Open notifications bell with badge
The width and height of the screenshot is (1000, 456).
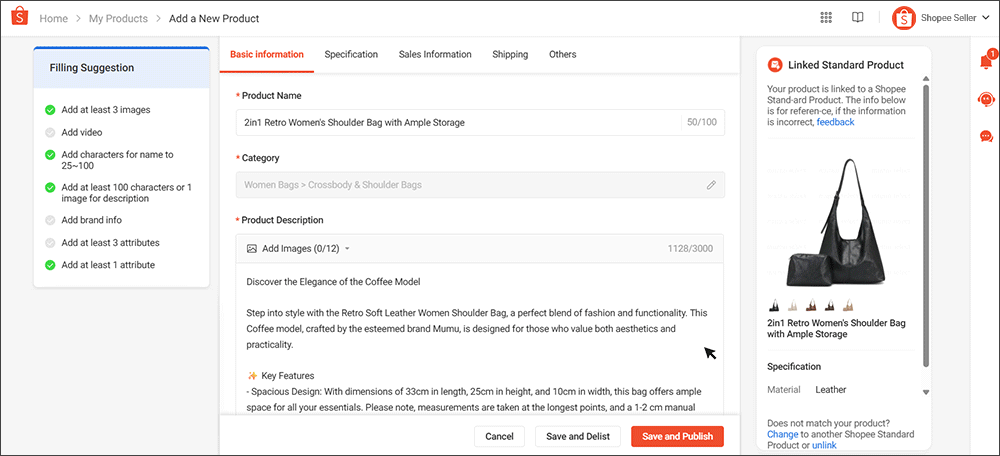tap(986, 62)
